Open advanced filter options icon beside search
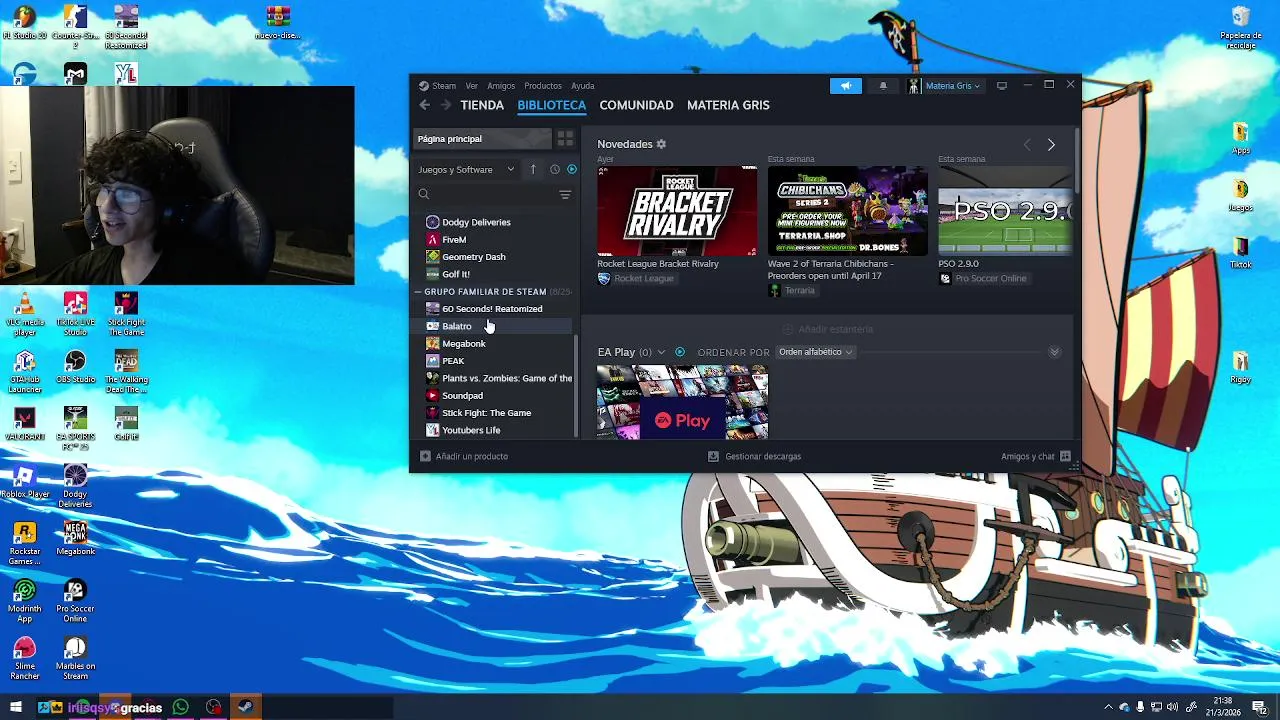The image size is (1280, 720). [565, 195]
